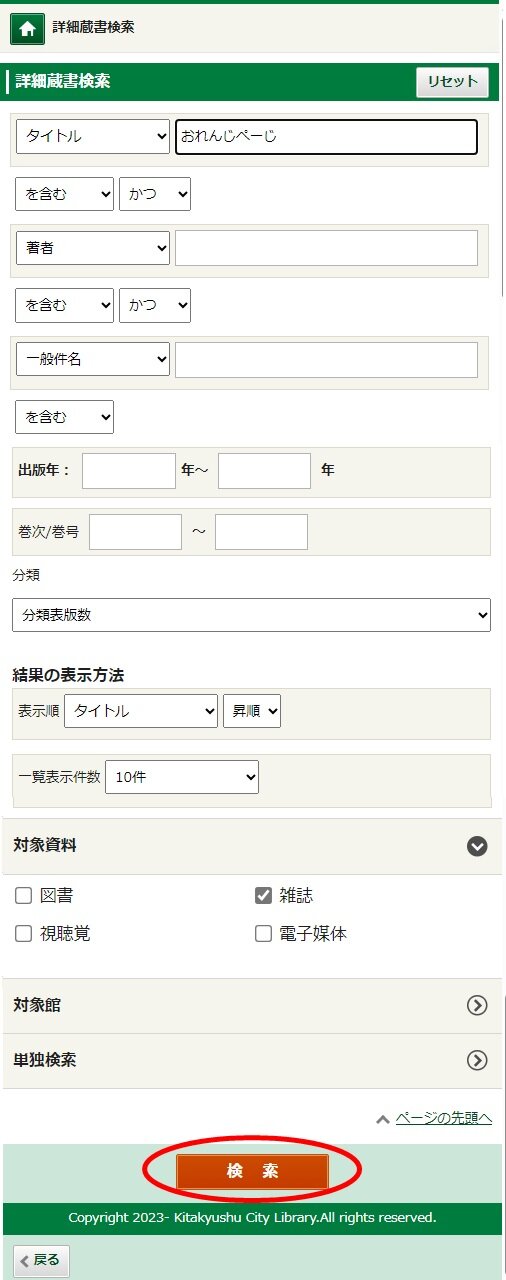Screen dimensions: 506x1280
Task: Follow the ページの先頭へ link
Action: [x=444, y=1118]
